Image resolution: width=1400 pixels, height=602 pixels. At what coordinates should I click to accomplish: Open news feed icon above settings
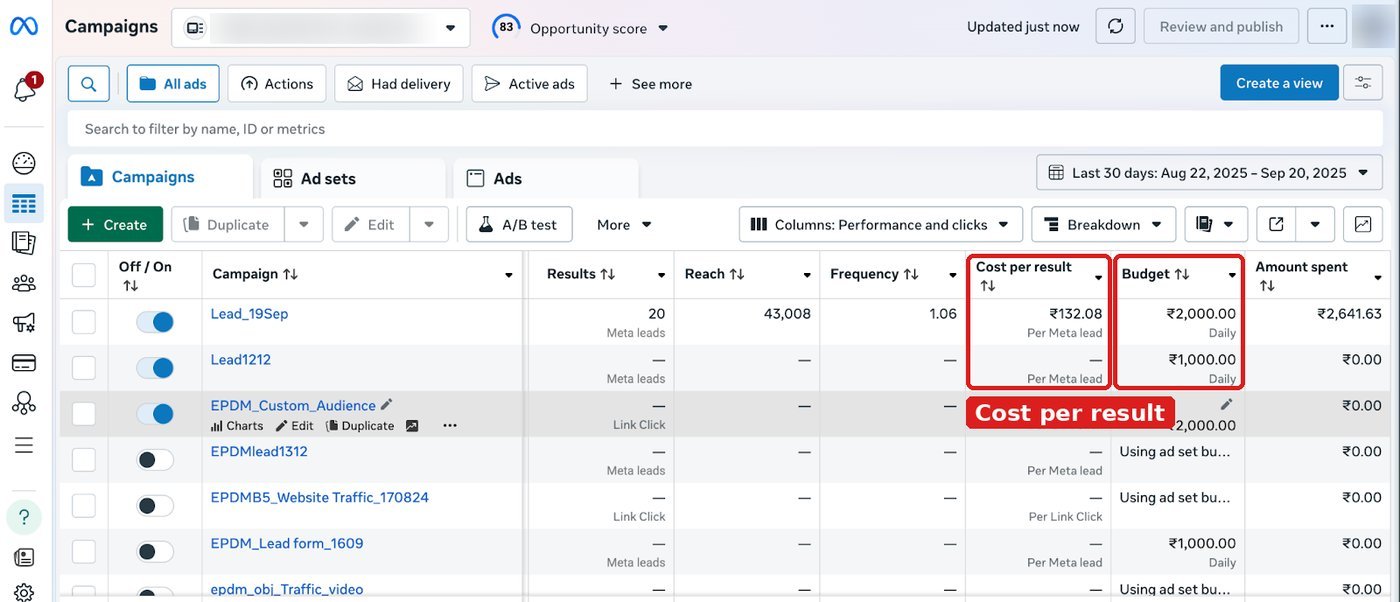click(x=24, y=557)
